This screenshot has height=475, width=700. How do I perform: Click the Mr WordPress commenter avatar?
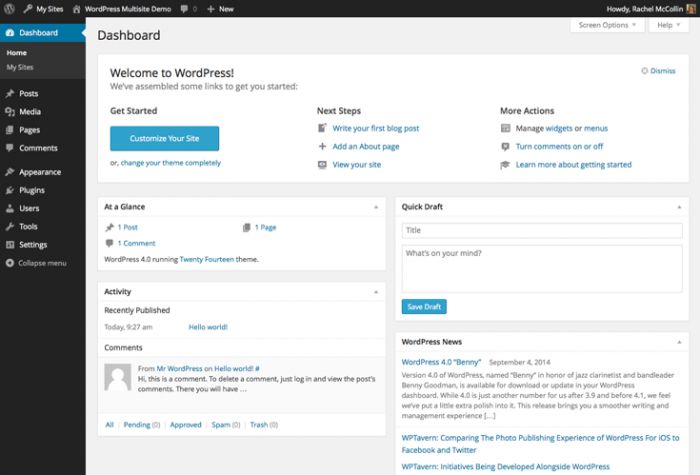[118, 377]
